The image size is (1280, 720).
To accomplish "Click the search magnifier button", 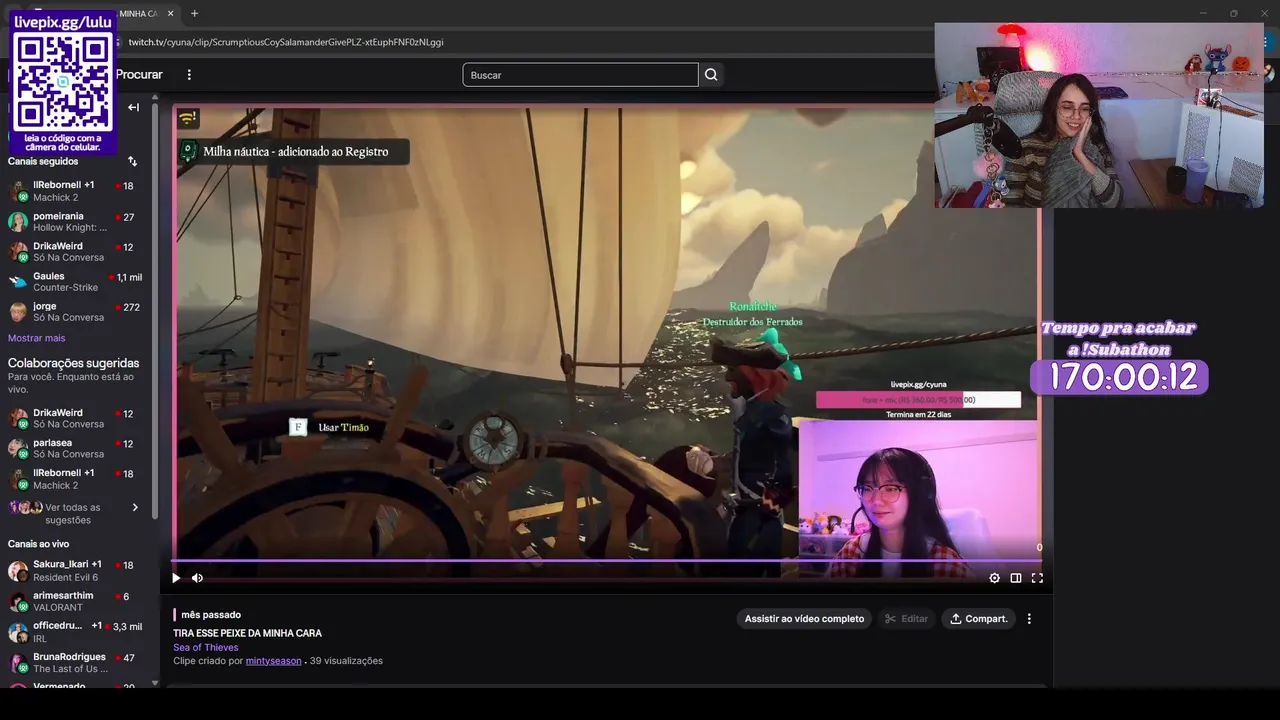I will 711,75.
